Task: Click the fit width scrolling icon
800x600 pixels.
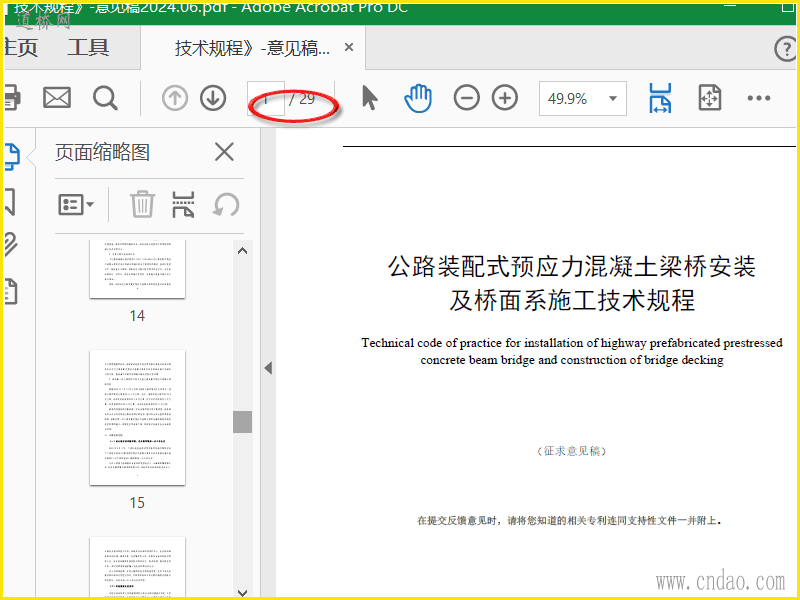Action: 660,98
